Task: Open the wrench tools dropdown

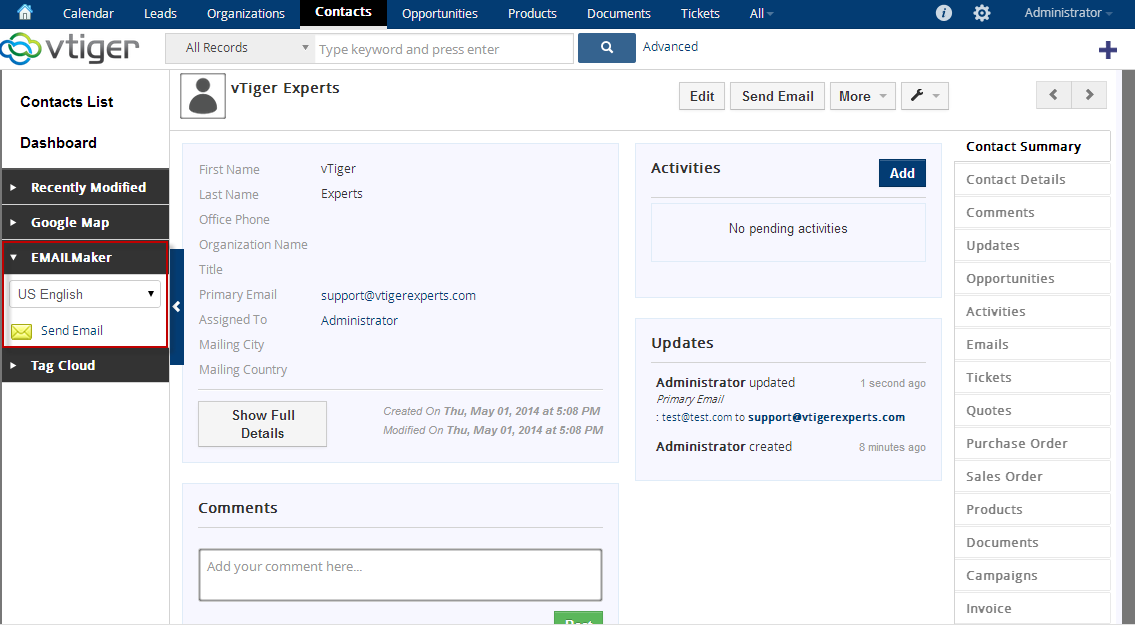Action: pyautogui.click(x=924, y=96)
